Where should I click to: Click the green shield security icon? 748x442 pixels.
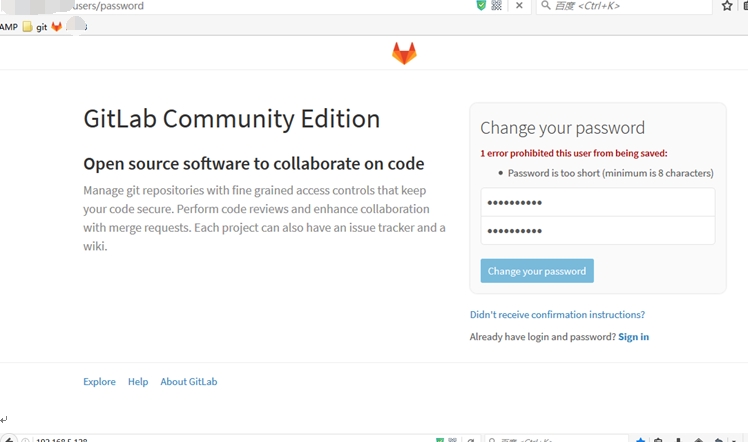(x=481, y=5)
